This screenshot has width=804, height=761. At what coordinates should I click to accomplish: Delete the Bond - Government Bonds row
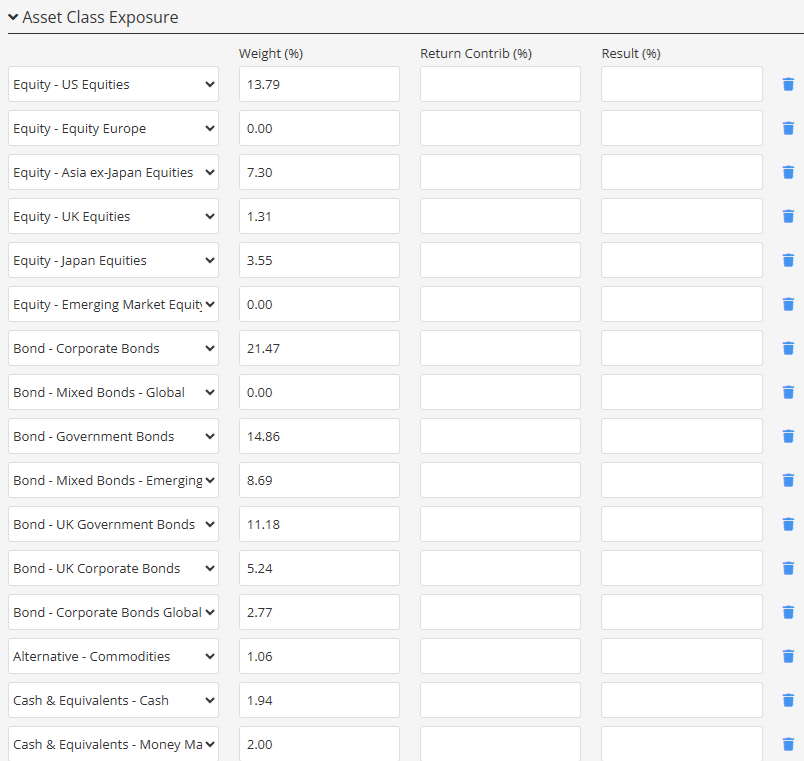click(788, 436)
